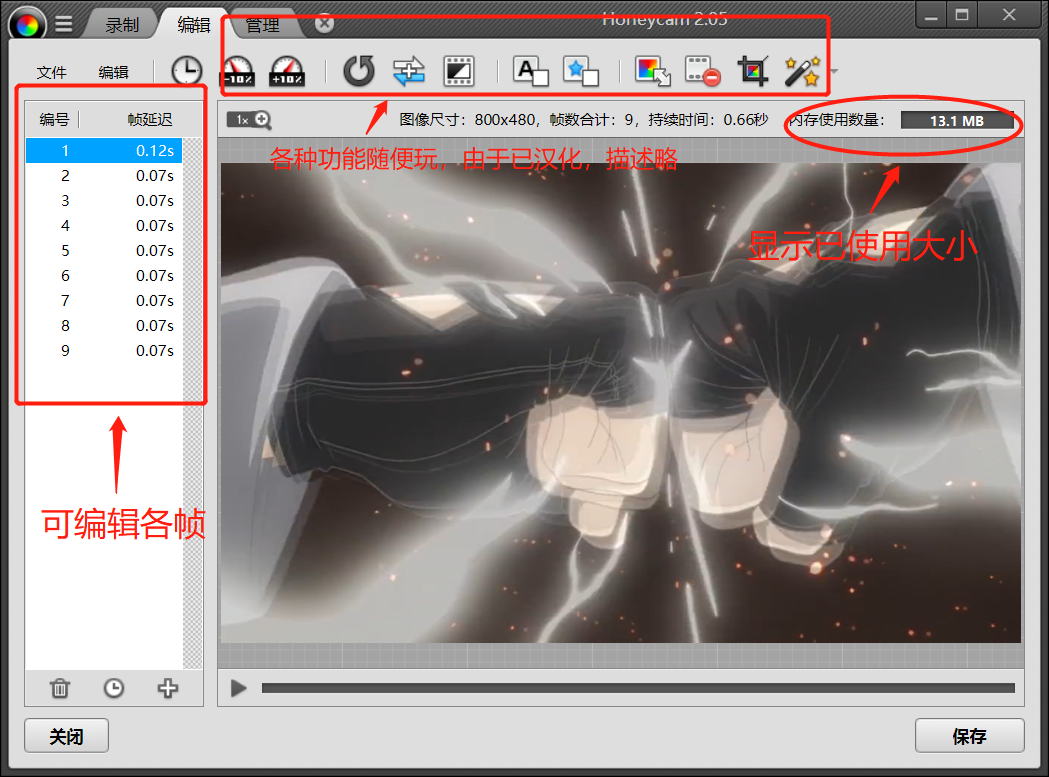Click the playback progress bar
The height and width of the screenshot is (777, 1049).
click(x=638, y=688)
